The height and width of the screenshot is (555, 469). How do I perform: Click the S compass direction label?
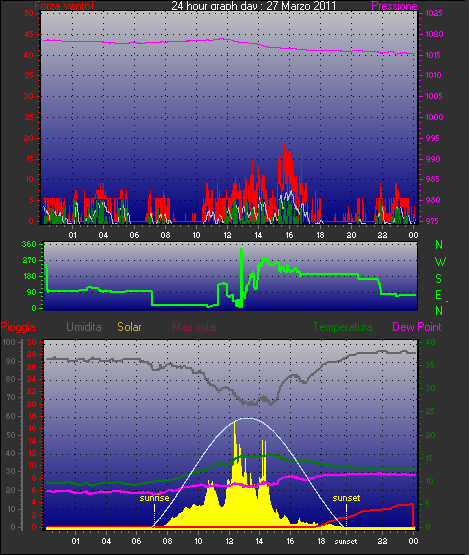point(439,279)
